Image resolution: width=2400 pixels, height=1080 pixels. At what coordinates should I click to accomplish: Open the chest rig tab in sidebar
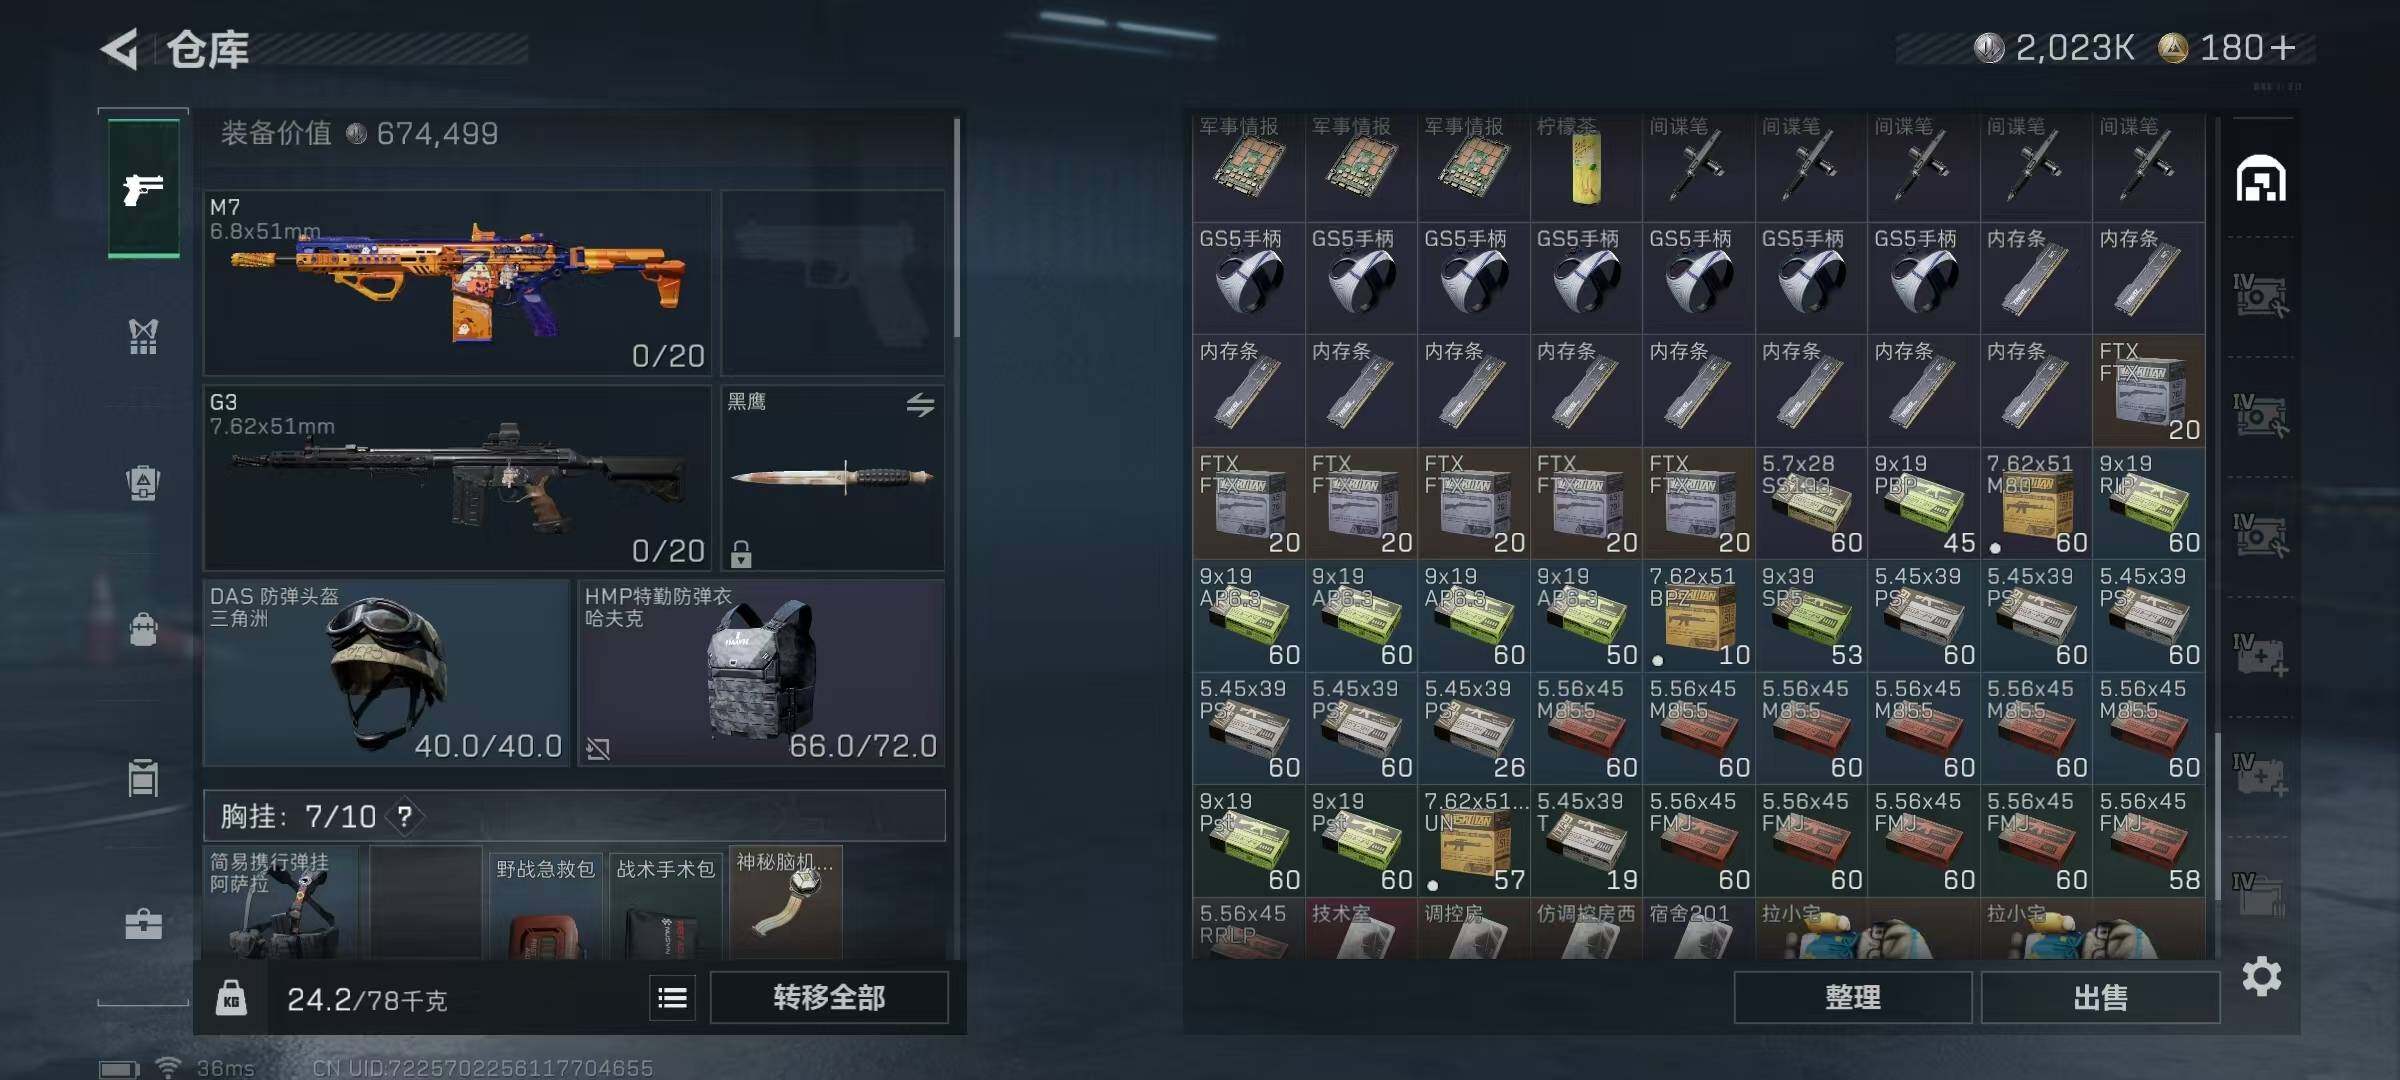(x=144, y=336)
